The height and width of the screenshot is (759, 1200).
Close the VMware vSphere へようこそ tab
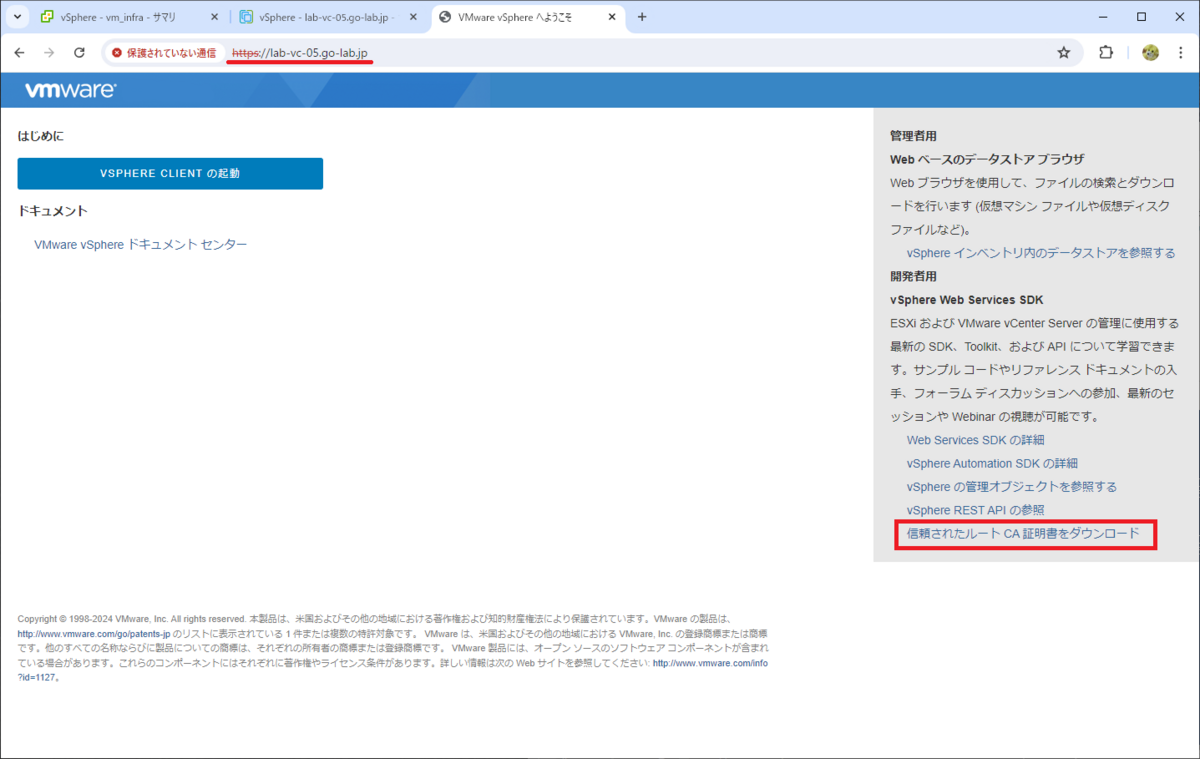click(x=611, y=18)
